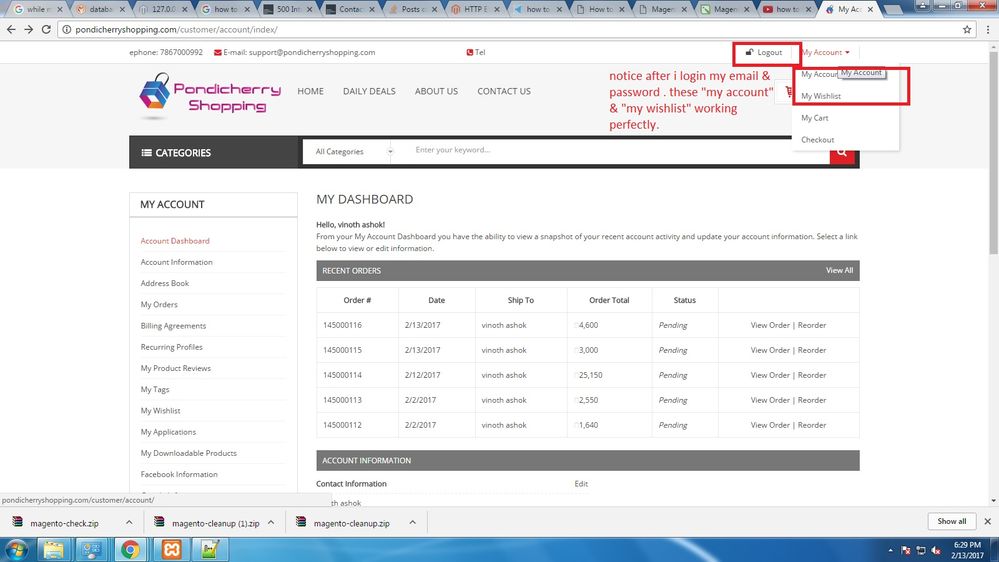
Task: Click the Pondicherry Shopping logo
Action: [x=211, y=96]
